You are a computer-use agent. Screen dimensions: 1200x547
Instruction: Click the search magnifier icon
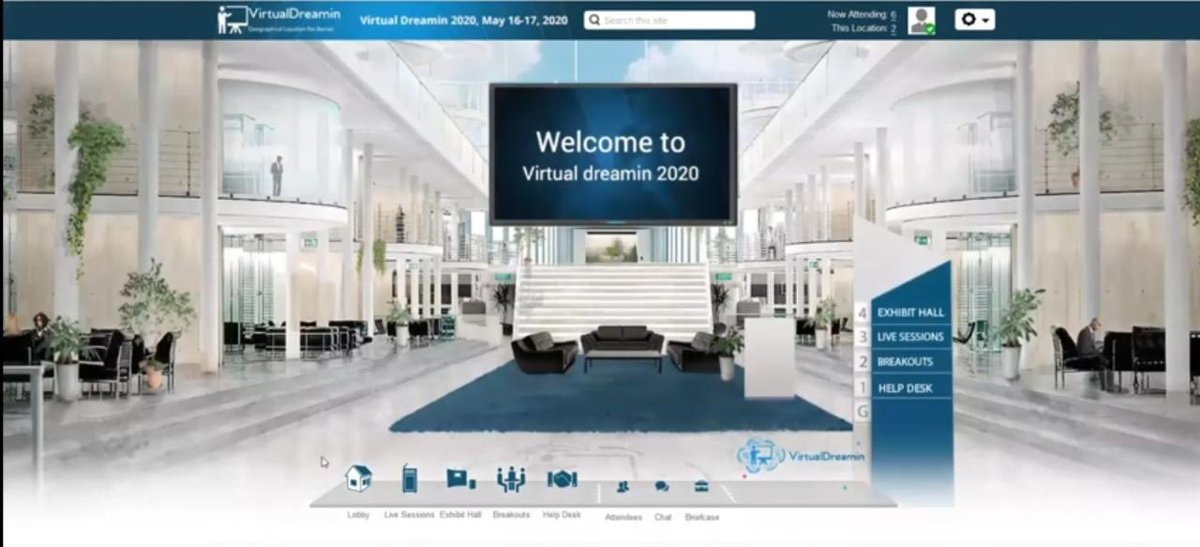595,20
